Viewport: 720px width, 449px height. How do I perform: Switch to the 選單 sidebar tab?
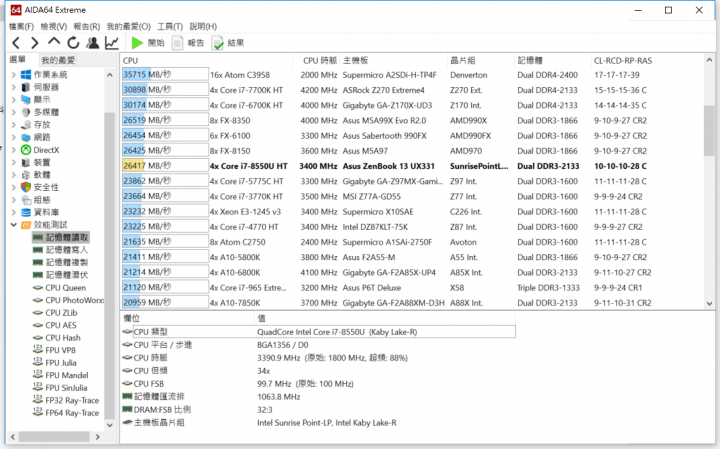18,60
